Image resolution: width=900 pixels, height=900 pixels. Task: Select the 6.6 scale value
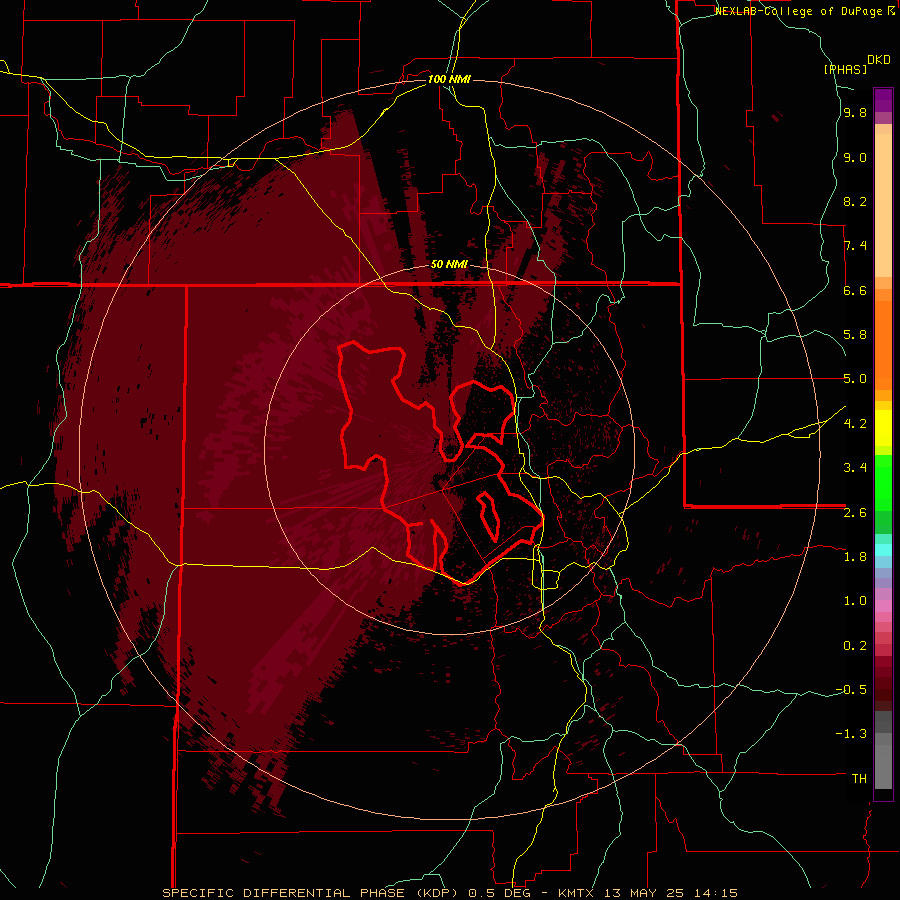click(855, 290)
